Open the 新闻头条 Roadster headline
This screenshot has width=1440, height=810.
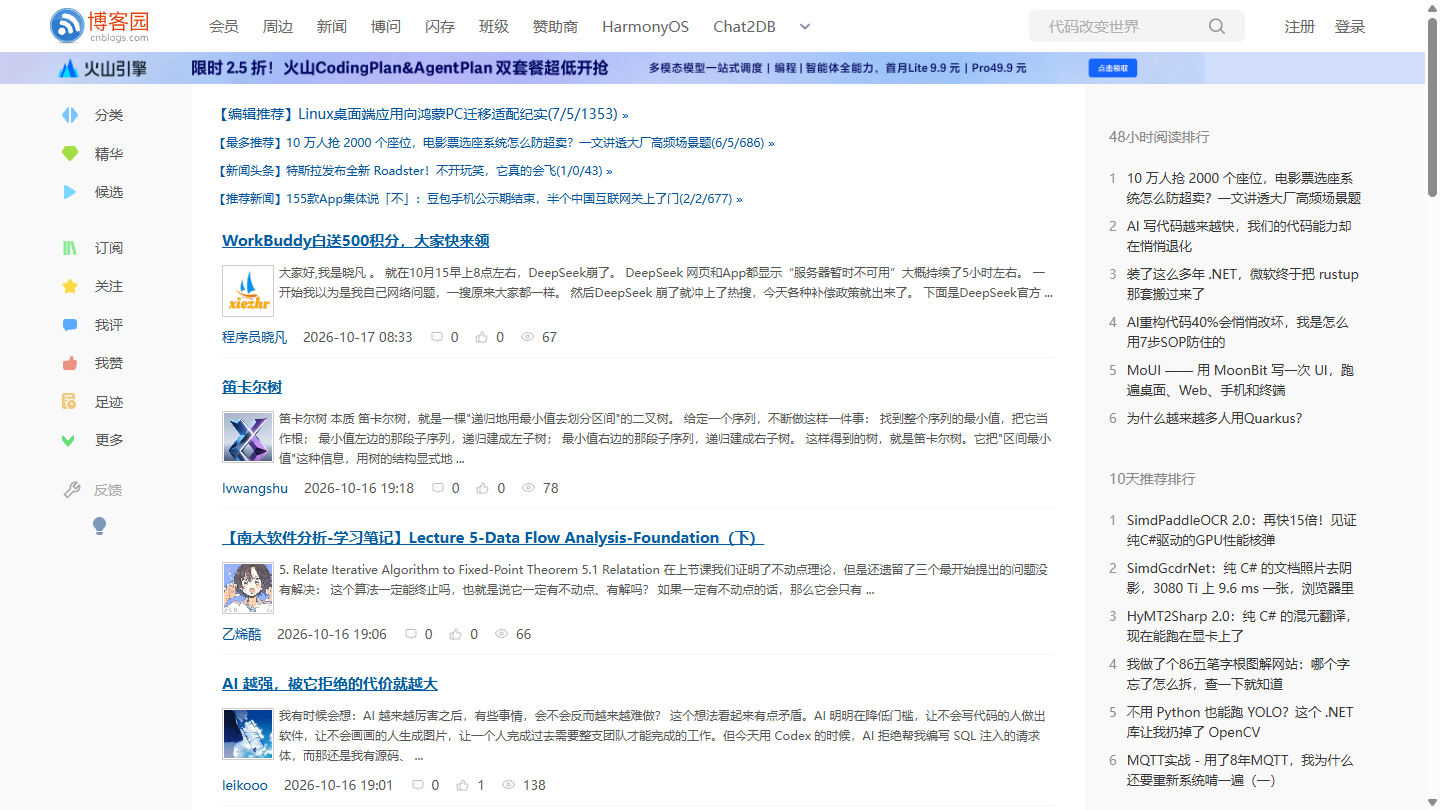pyautogui.click(x=415, y=171)
